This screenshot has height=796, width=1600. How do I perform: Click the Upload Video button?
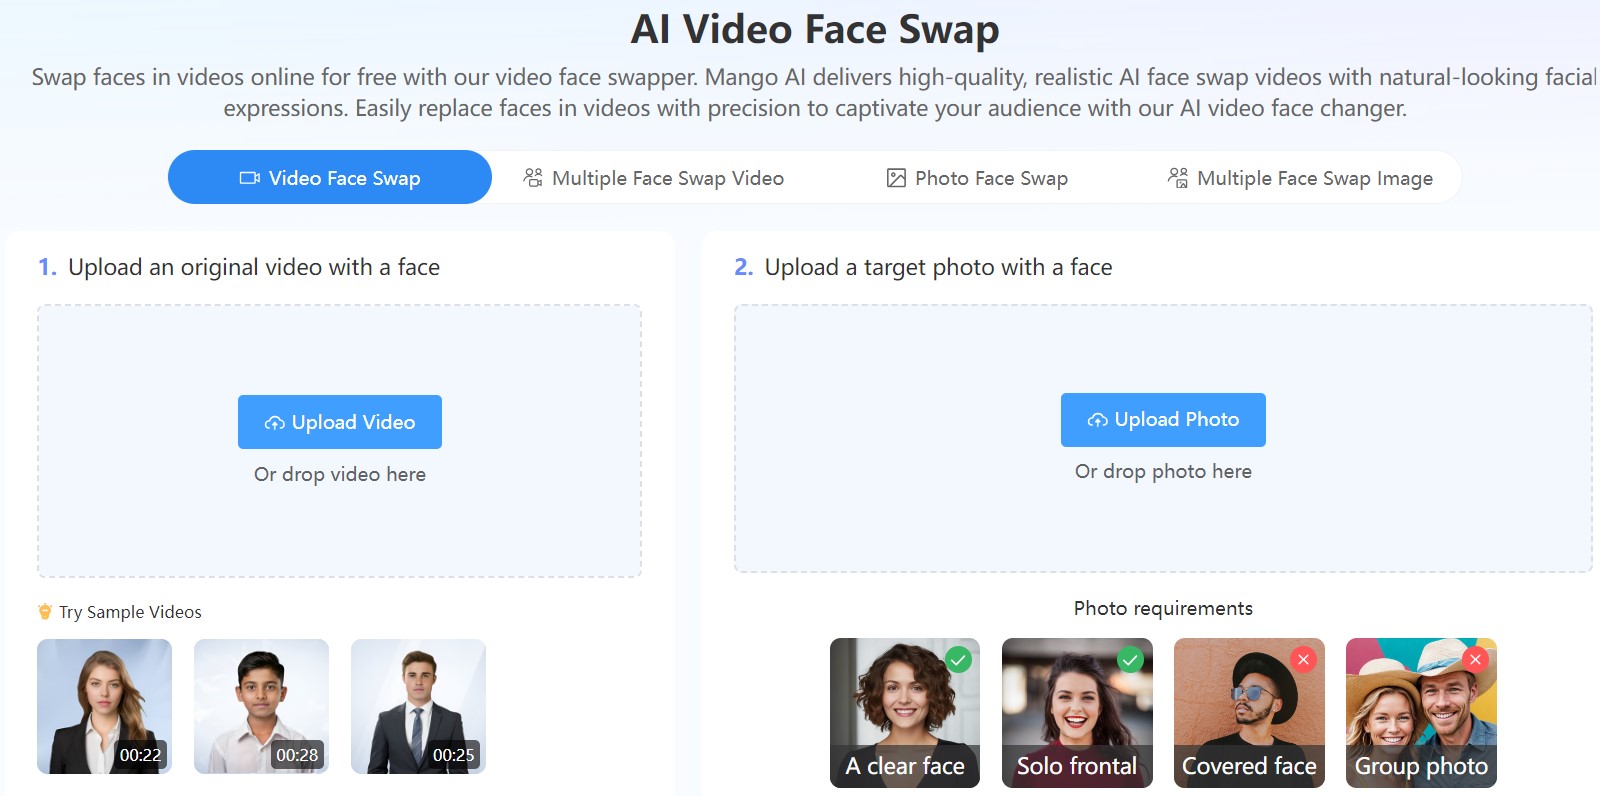pos(340,422)
